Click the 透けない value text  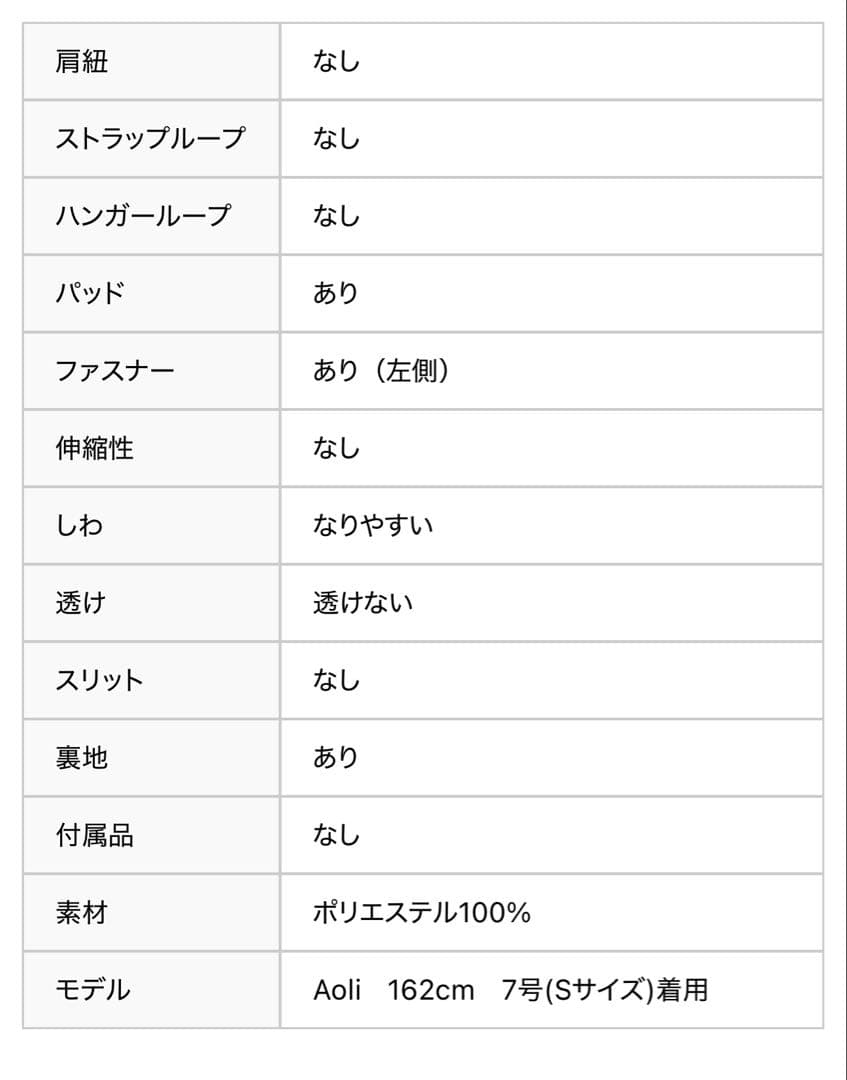tap(363, 603)
